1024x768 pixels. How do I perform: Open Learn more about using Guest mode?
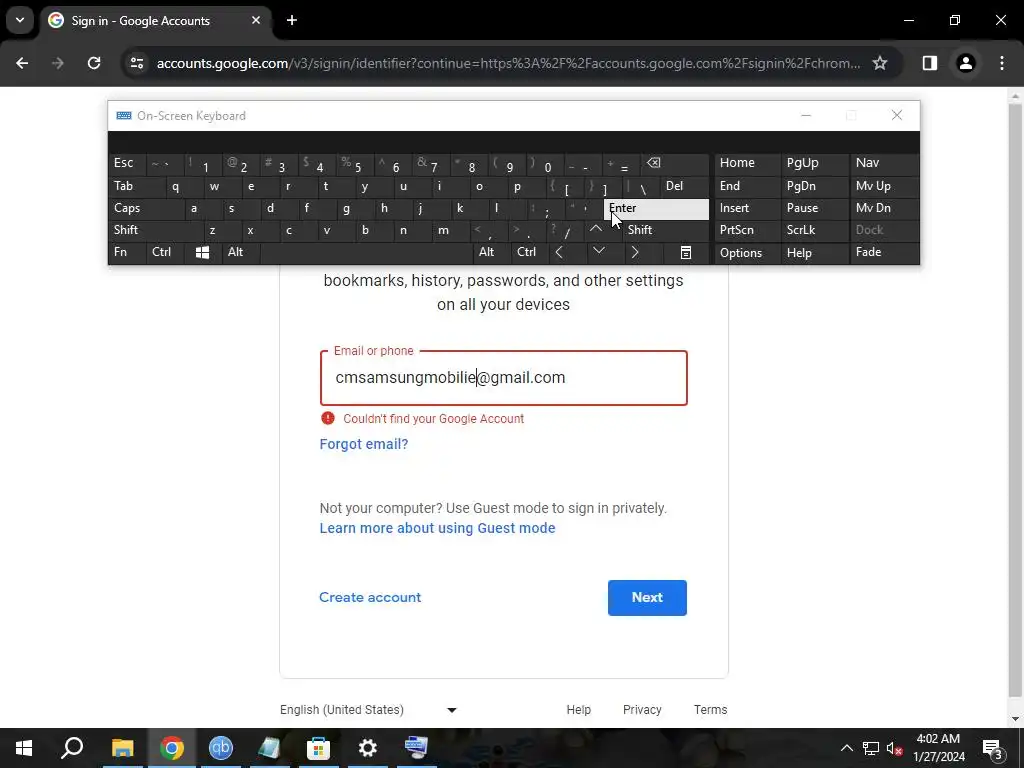click(x=438, y=528)
